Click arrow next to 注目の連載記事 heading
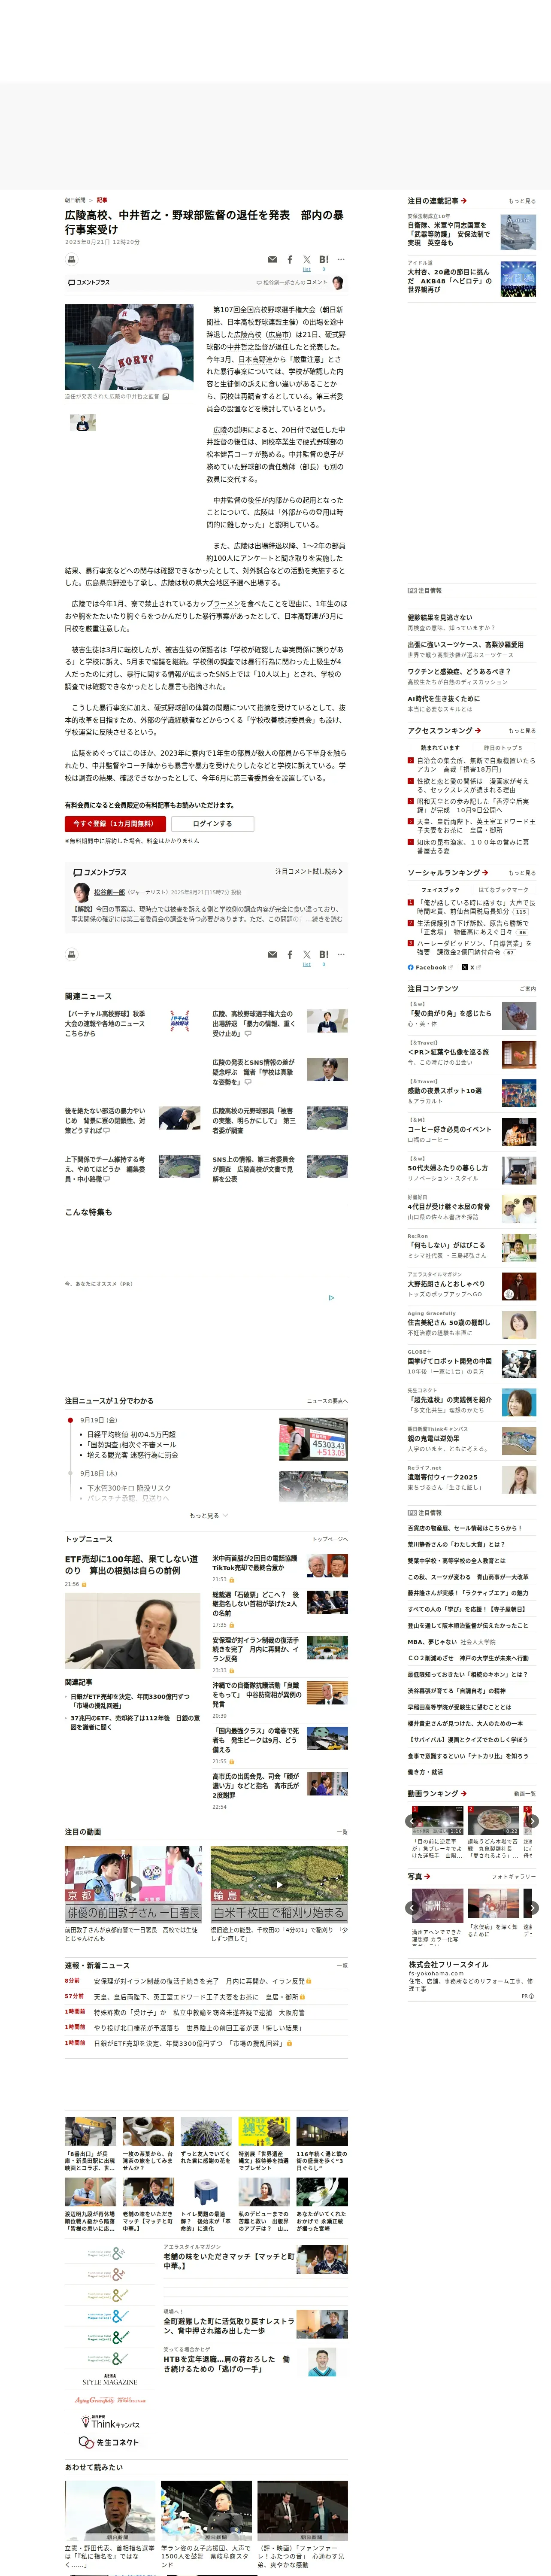This screenshot has height=2576, width=551. 464,201
